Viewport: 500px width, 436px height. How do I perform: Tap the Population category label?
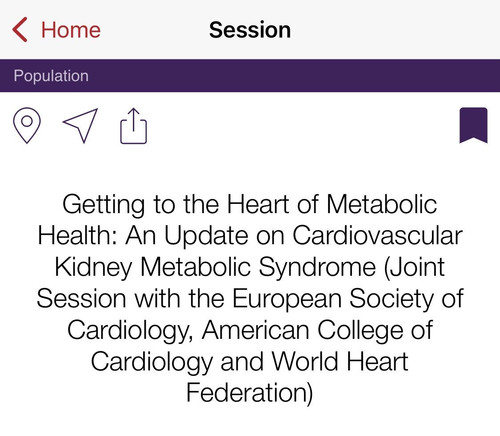coord(51,76)
